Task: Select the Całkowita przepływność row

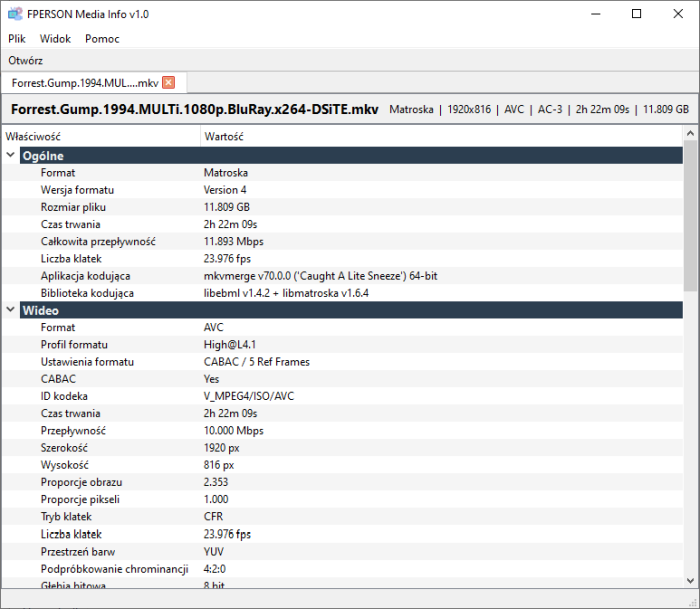Action: coord(343,241)
